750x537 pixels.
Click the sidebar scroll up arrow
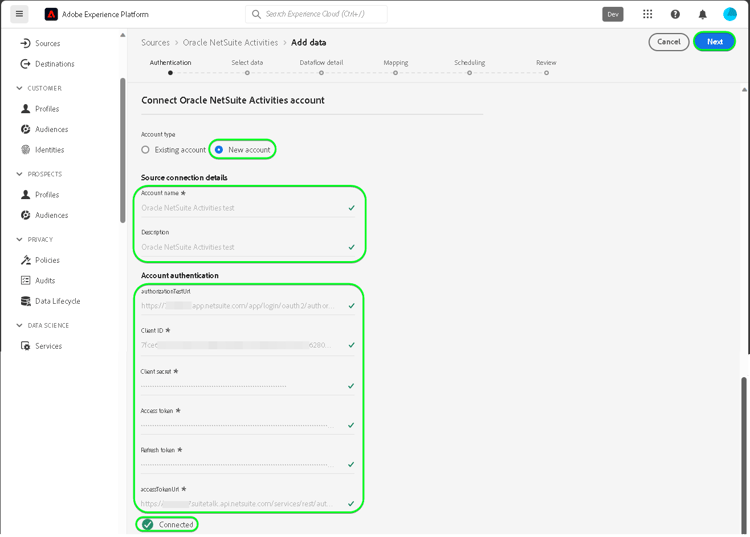pyautogui.click(x=123, y=35)
